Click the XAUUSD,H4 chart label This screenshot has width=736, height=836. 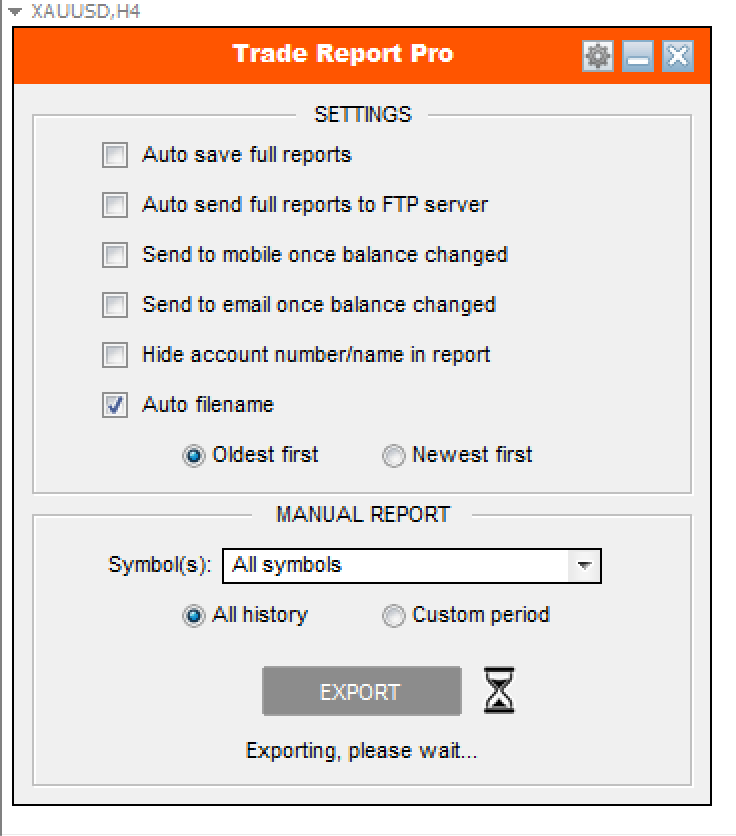coord(73,11)
